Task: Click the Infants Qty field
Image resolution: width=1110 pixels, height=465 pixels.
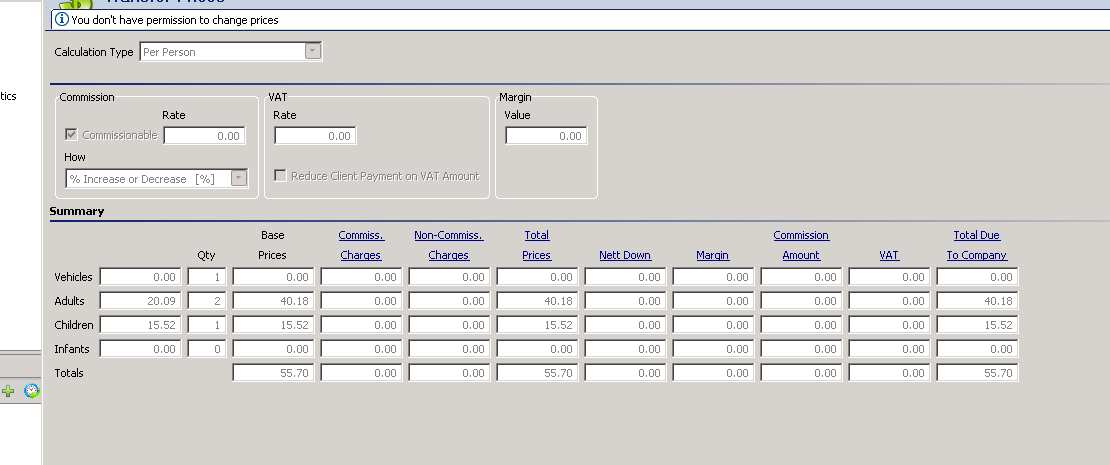Action: point(207,349)
